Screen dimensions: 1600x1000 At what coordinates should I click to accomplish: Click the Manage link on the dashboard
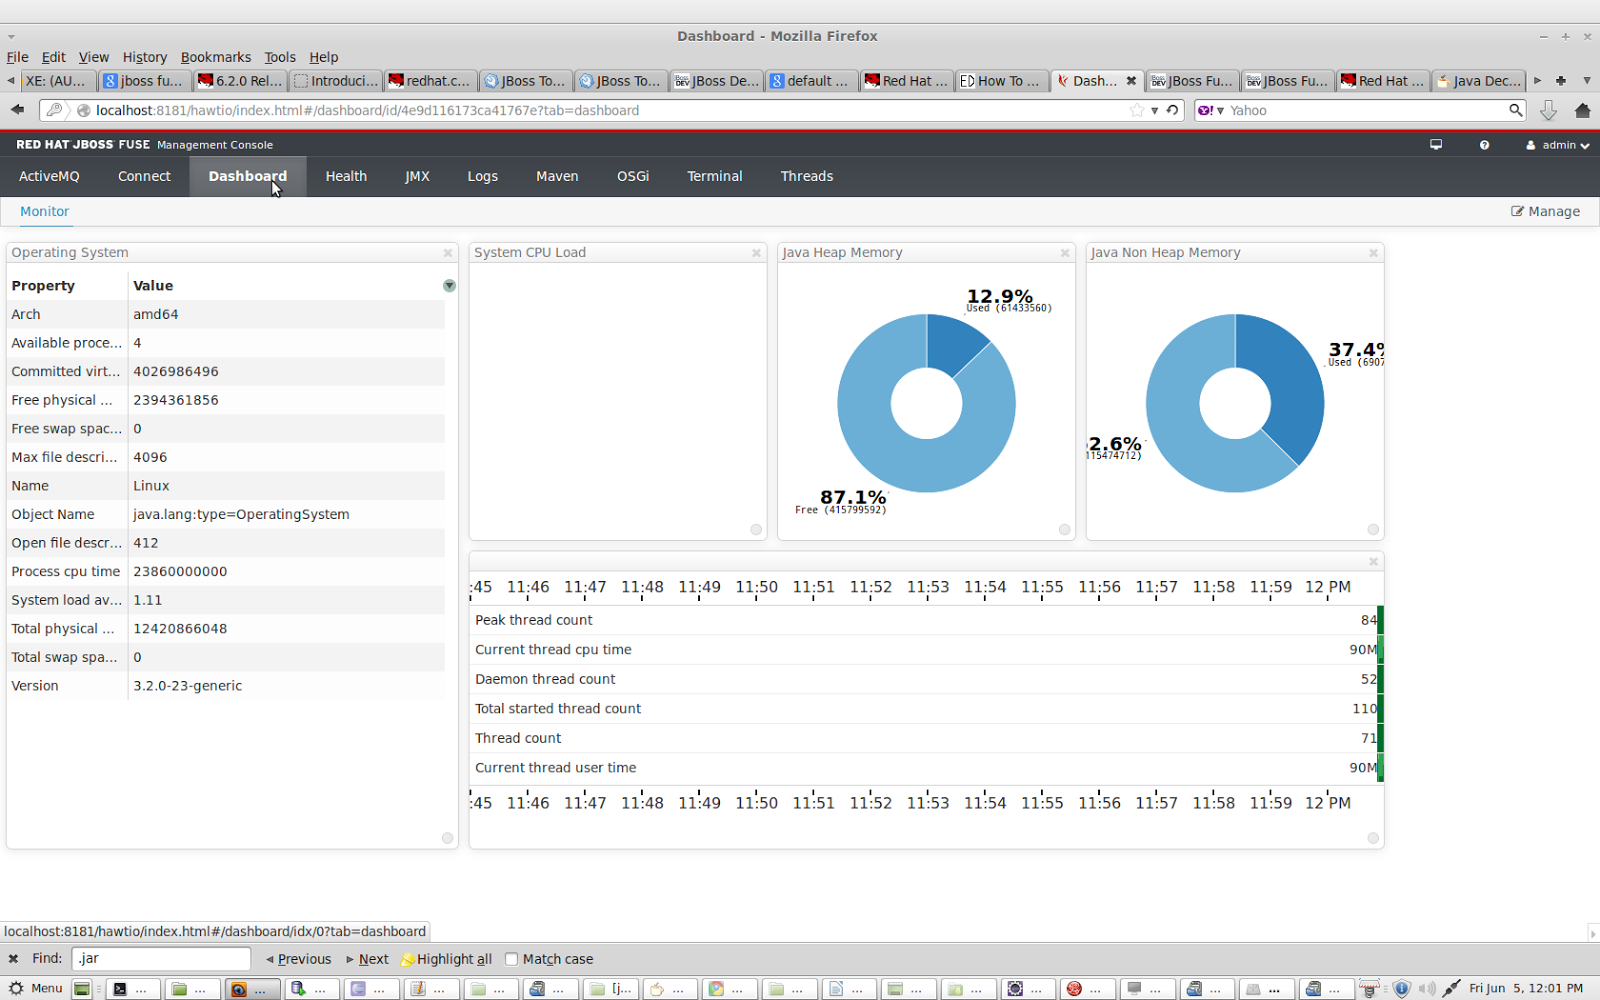[1545, 211]
